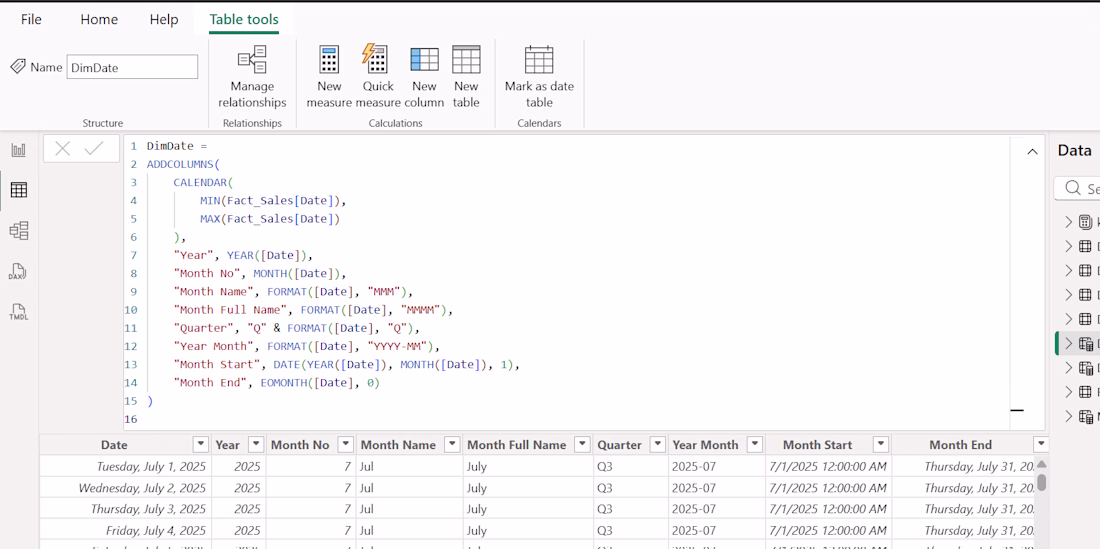Click the table vertical scrollbar thumb
The height and width of the screenshot is (549, 1100).
point(1042,482)
